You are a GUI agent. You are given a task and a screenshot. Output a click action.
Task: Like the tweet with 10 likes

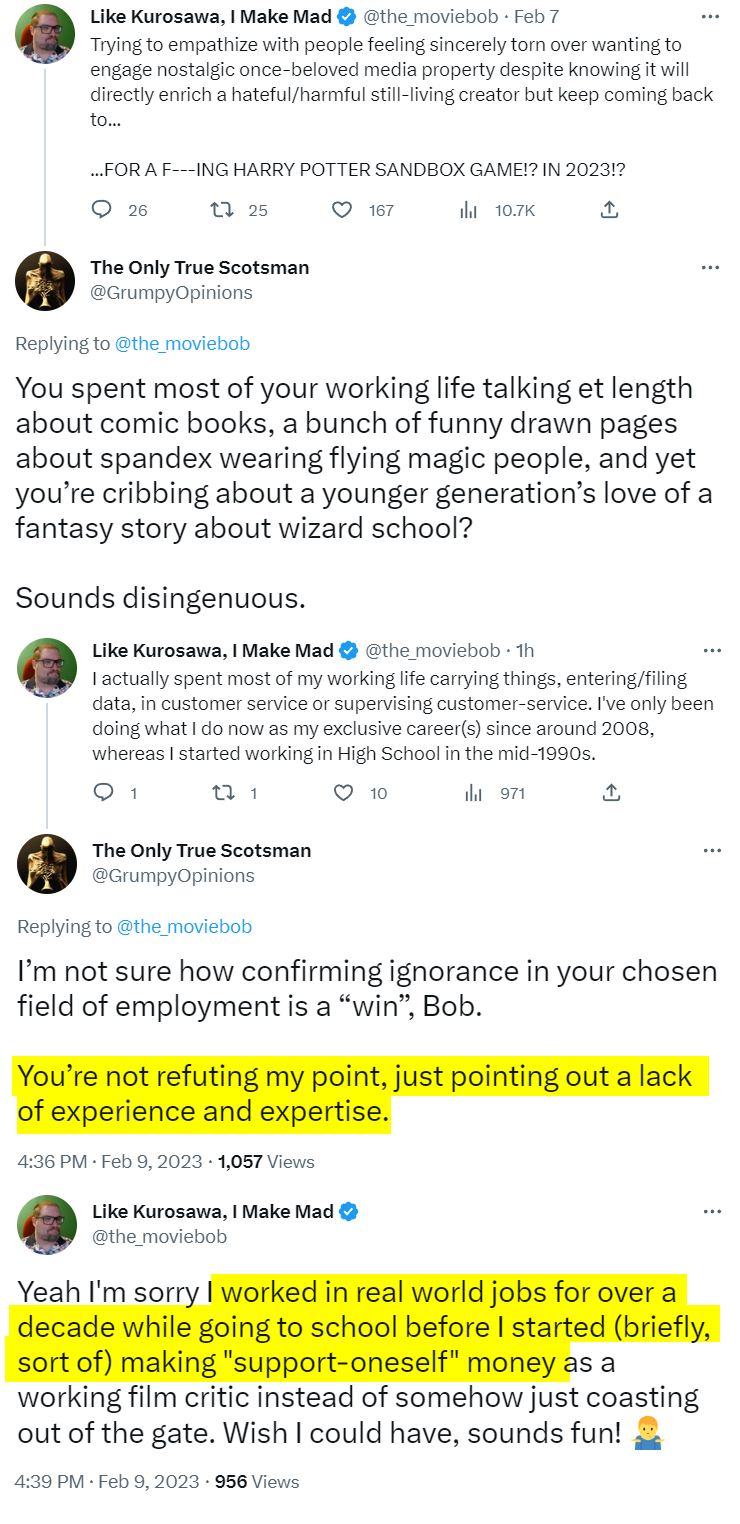click(344, 793)
